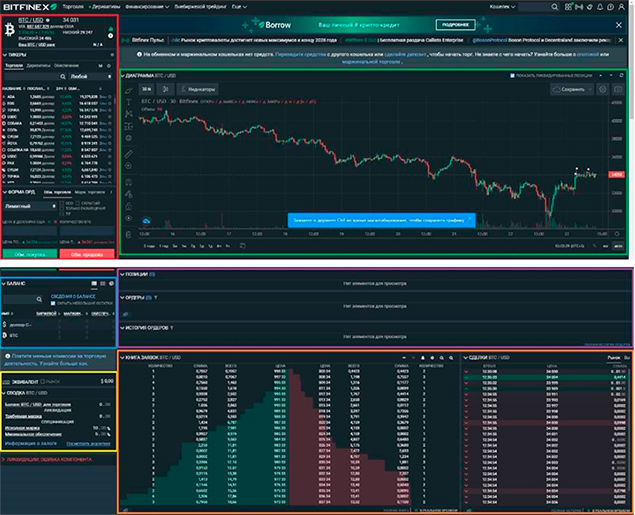Open the Bitfinex Pulse icon in header
The height and width of the screenshot is (515, 635).
coord(579,7)
